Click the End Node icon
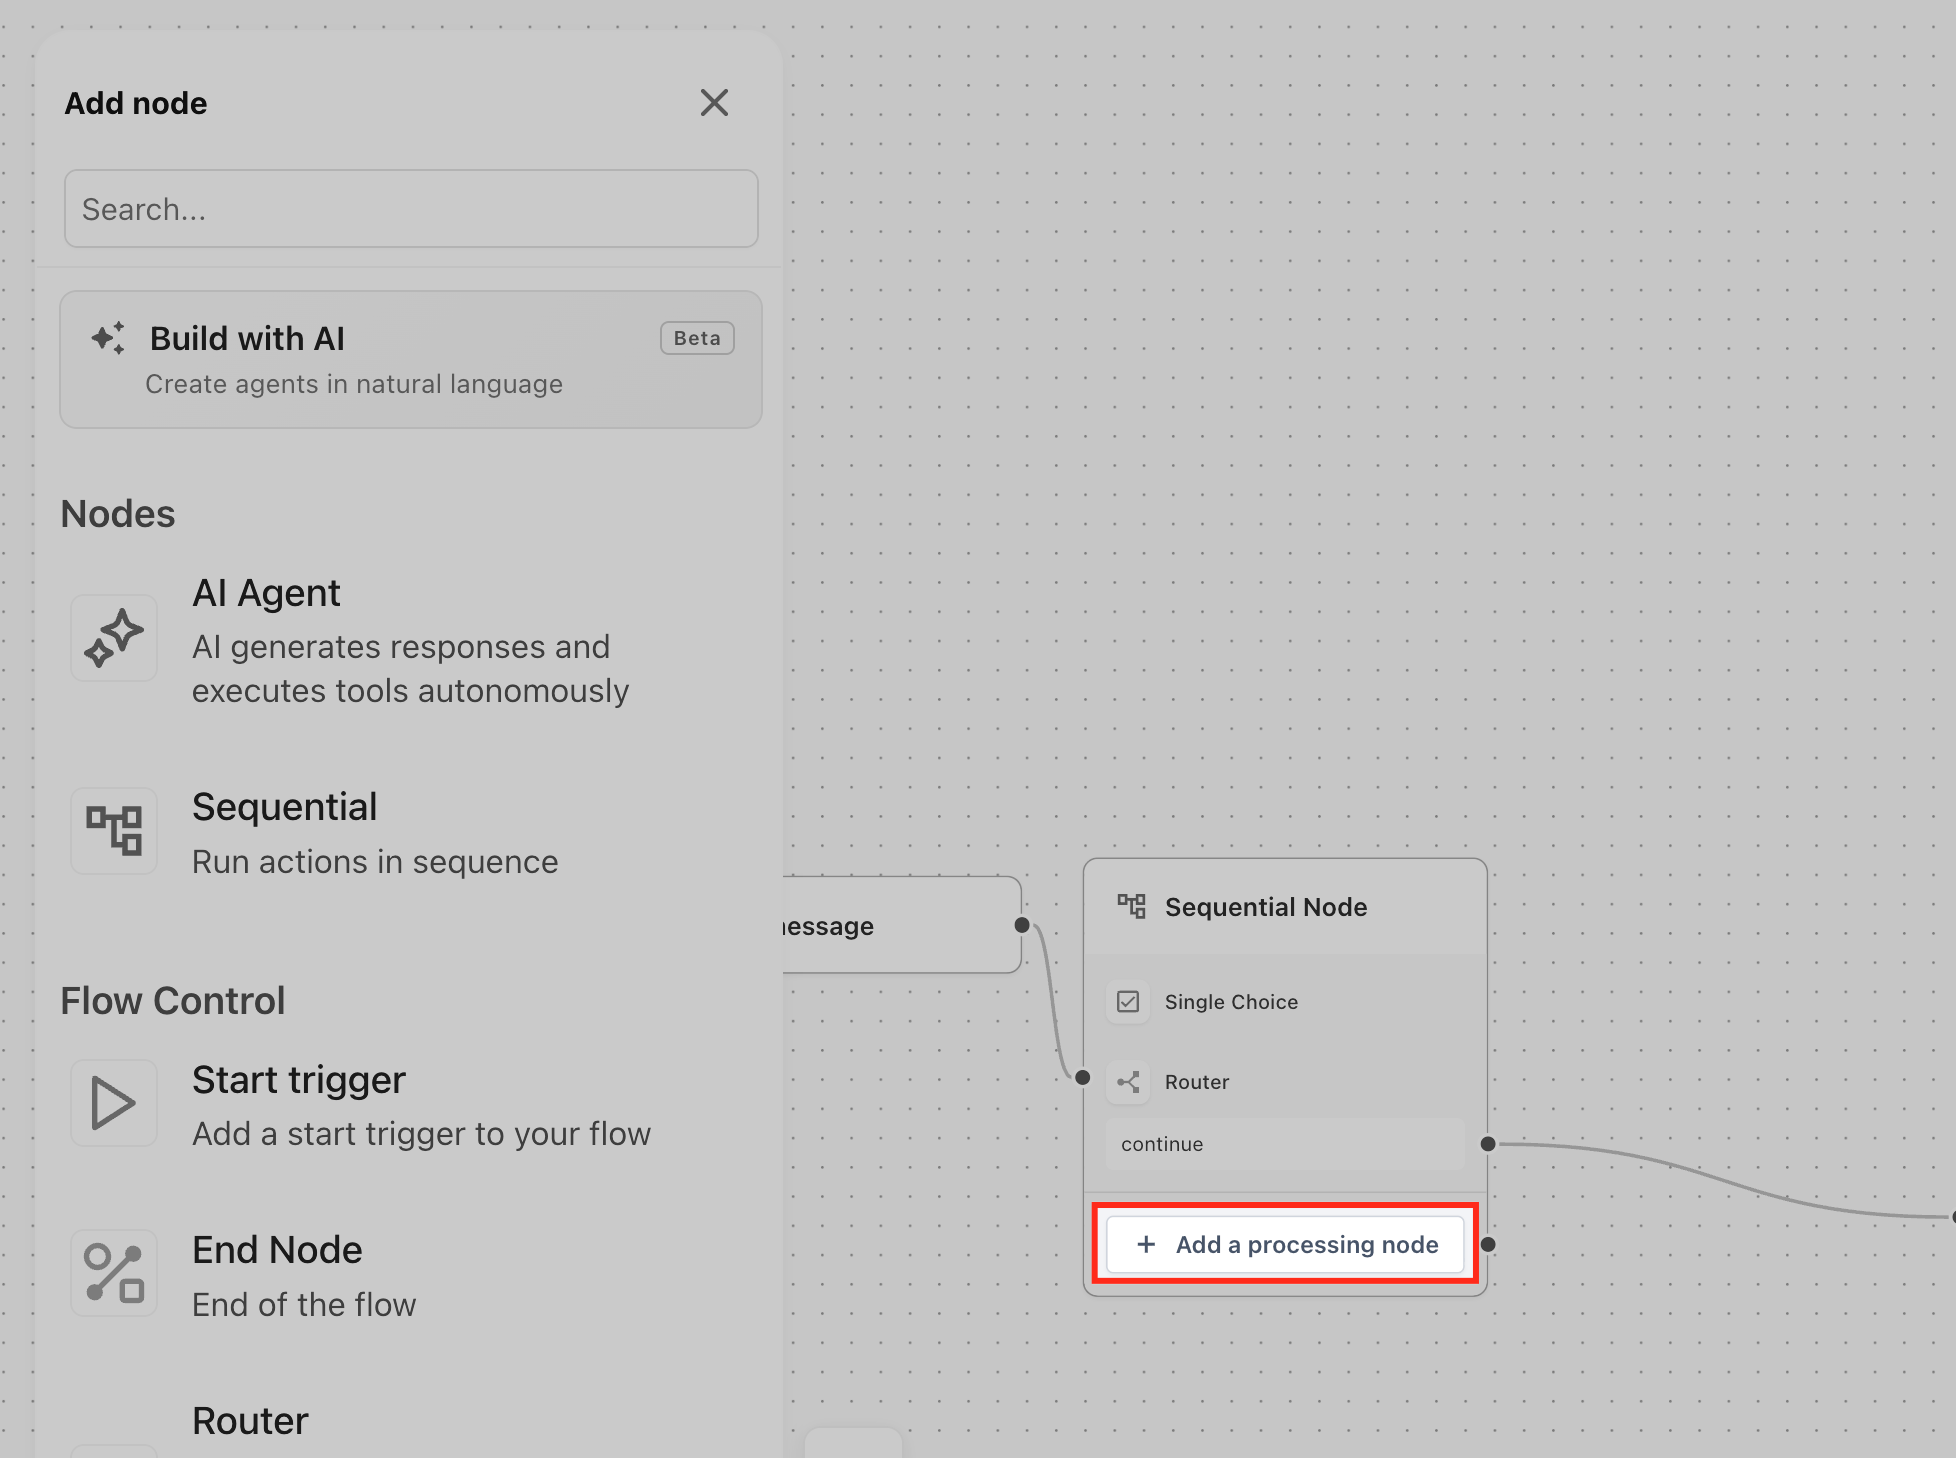This screenshot has height=1458, width=1956. [x=114, y=1273]
